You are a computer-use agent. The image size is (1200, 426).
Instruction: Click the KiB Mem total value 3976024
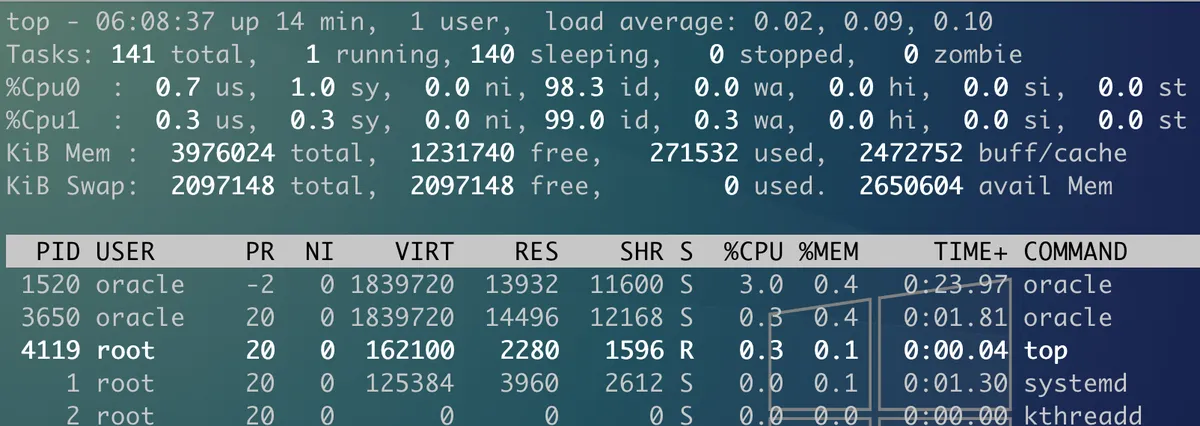click(225, 154)
